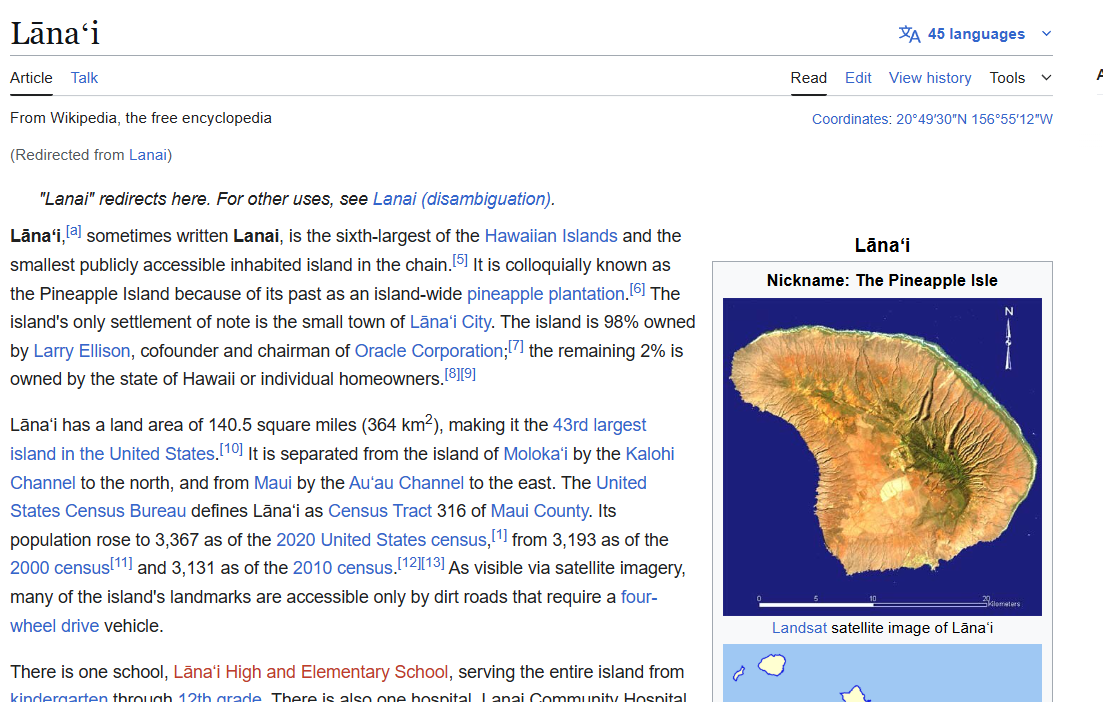Go to the Maui article link
This screenshot has height=702, width=1103.
click(272, 483)
